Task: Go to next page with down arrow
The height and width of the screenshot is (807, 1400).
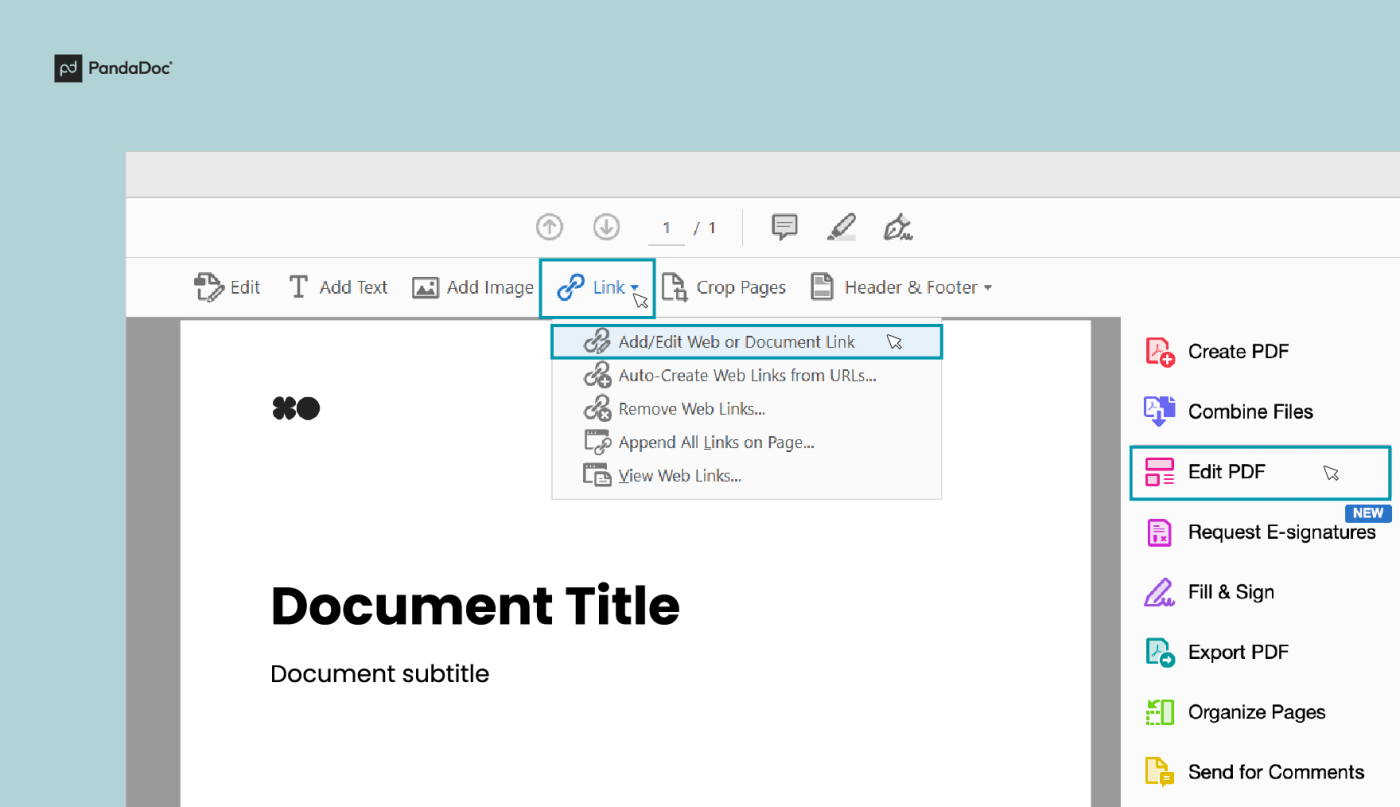Action: [x=606, y=228]
